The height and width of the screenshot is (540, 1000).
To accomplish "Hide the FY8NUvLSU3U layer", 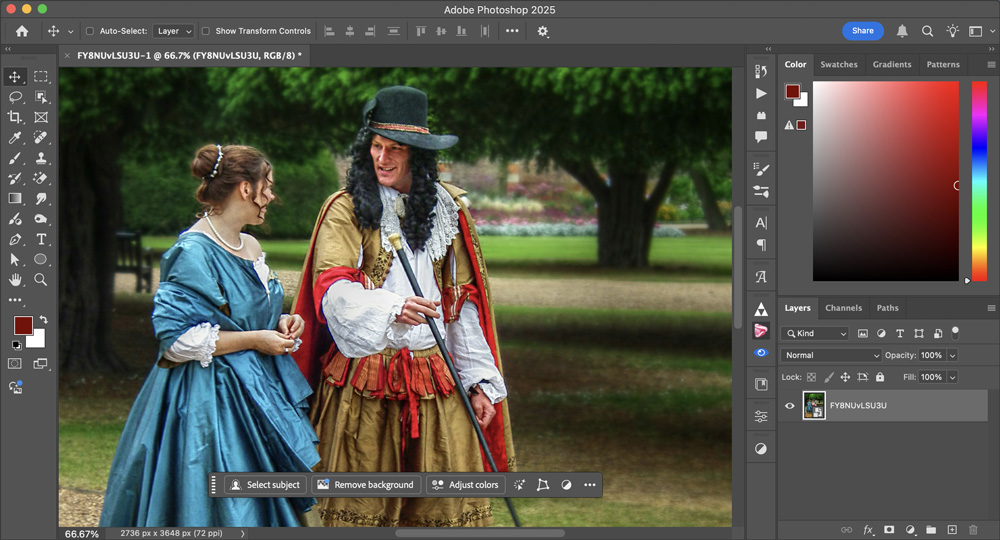I will coord(790,406).
